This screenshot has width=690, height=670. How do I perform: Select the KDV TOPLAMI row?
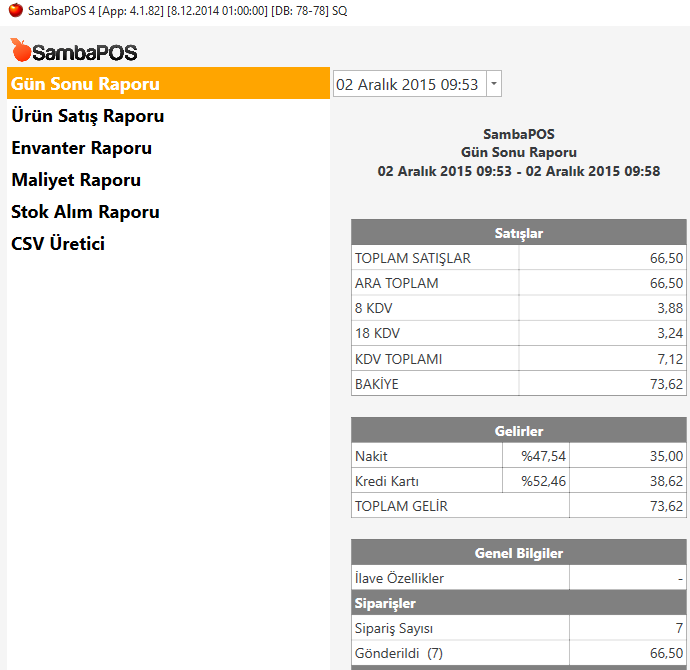tap(435, 359)
